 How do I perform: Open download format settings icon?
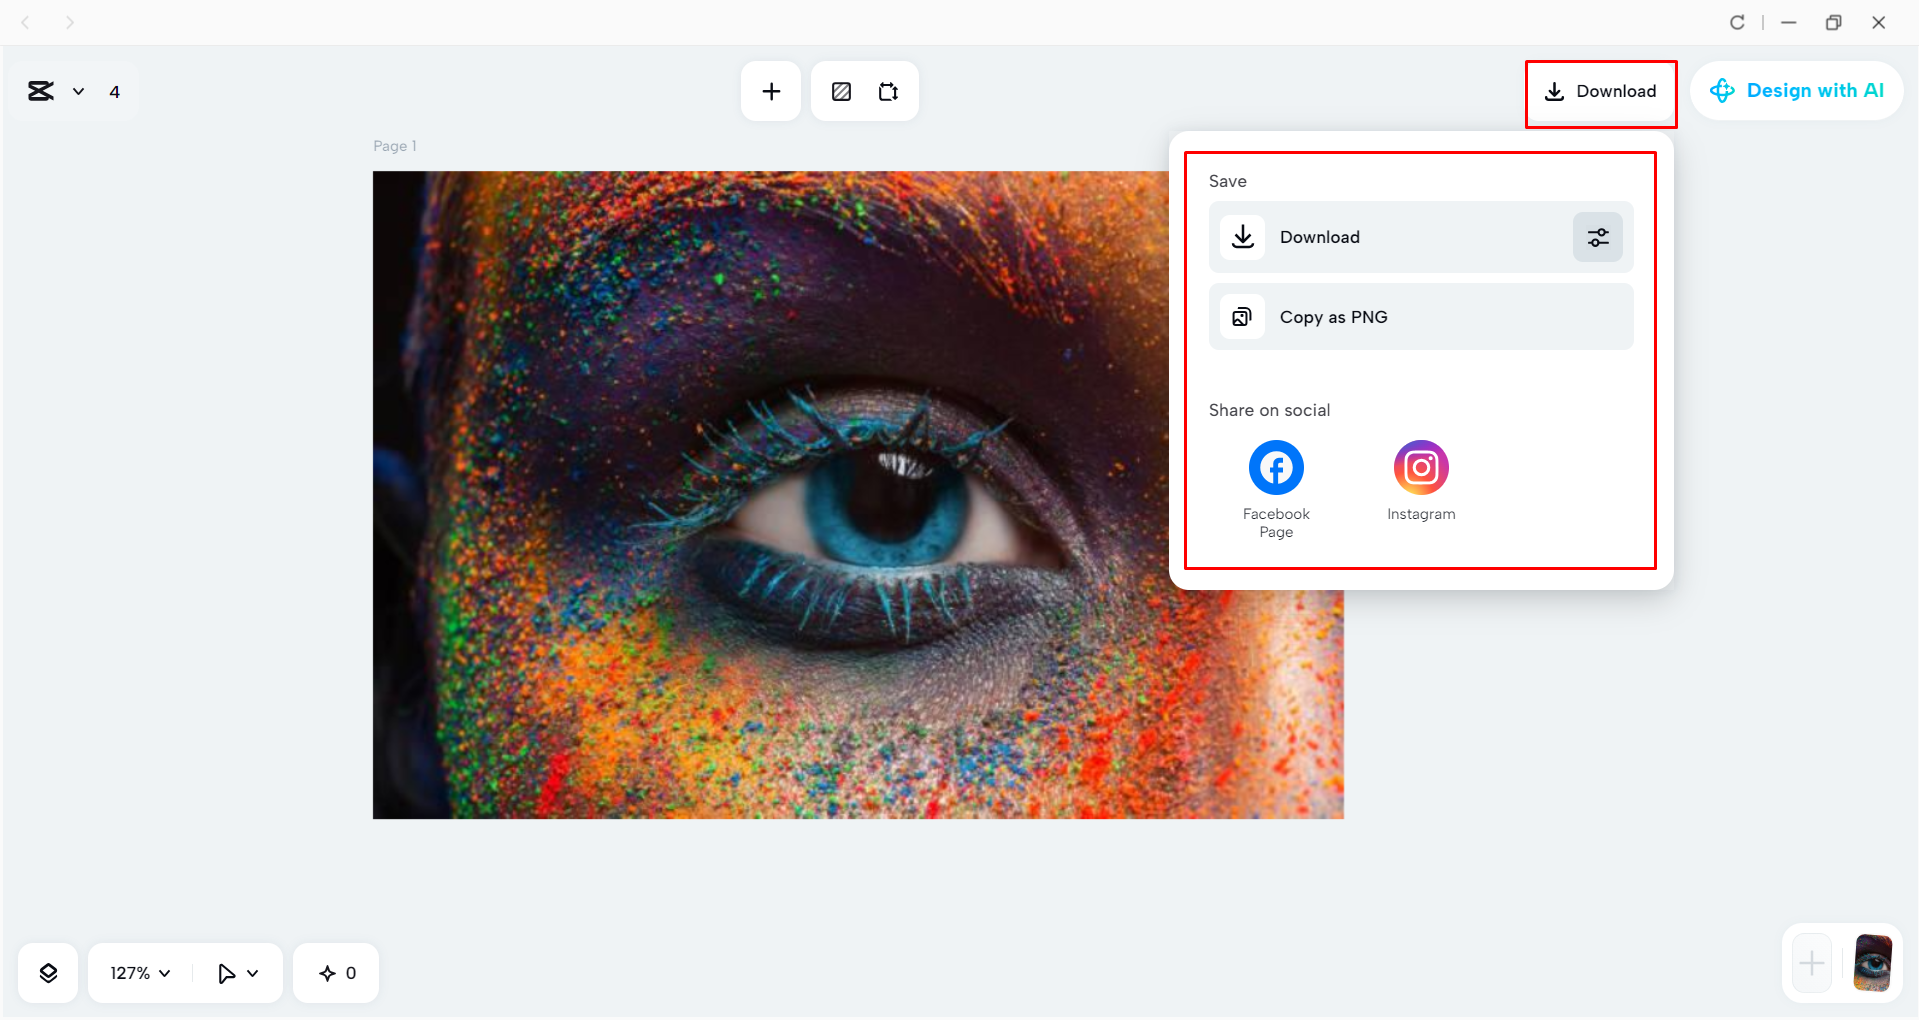click(1597, 237)
